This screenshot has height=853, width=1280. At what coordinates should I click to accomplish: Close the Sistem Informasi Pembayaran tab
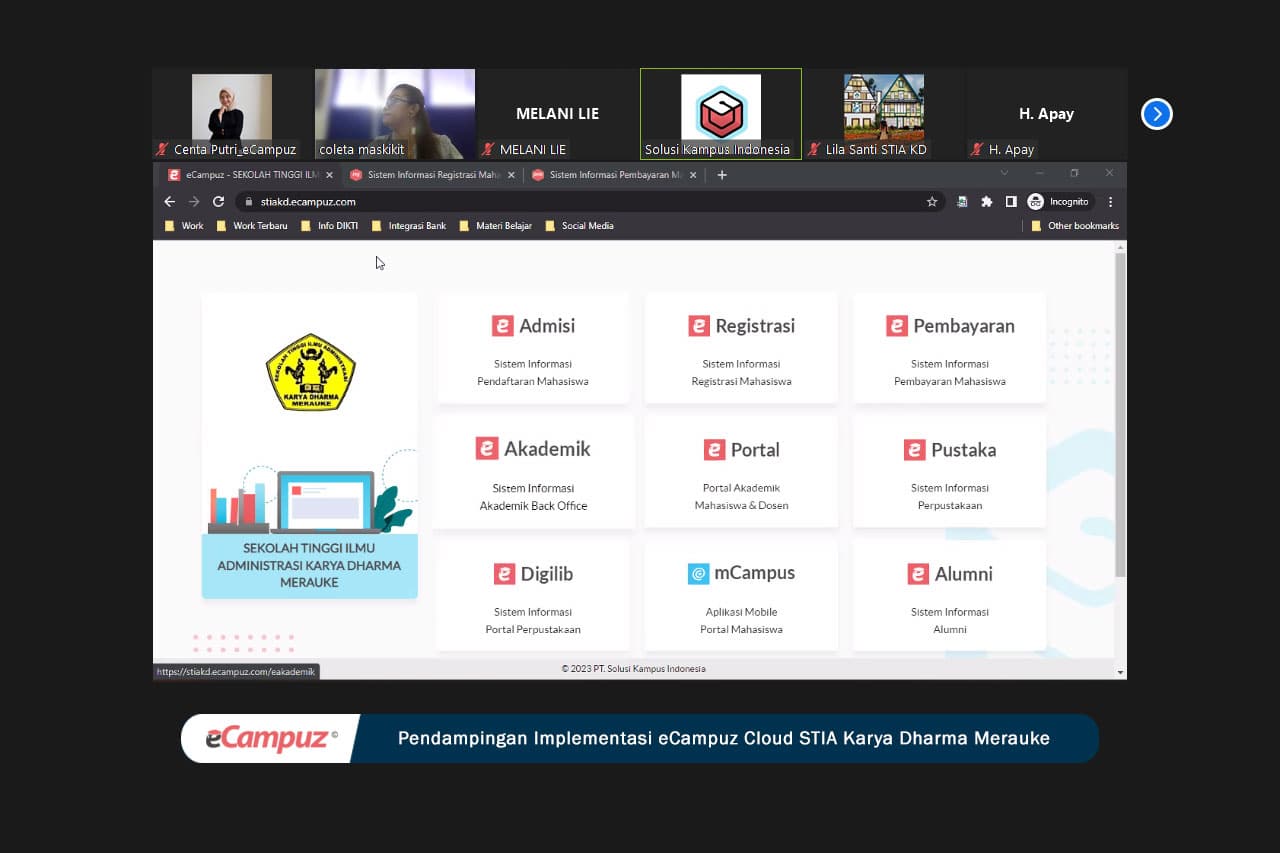click(693, 175)
